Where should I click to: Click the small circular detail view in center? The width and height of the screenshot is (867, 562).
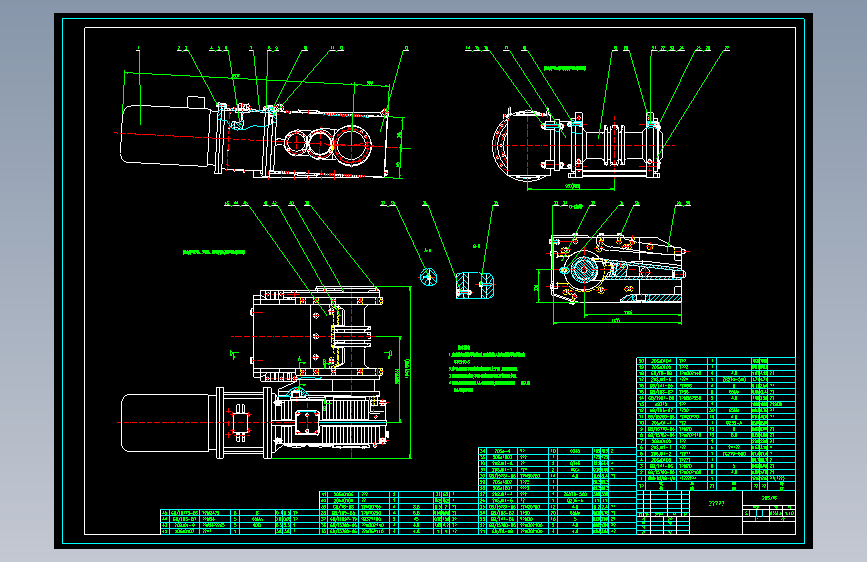pos(429,277)
